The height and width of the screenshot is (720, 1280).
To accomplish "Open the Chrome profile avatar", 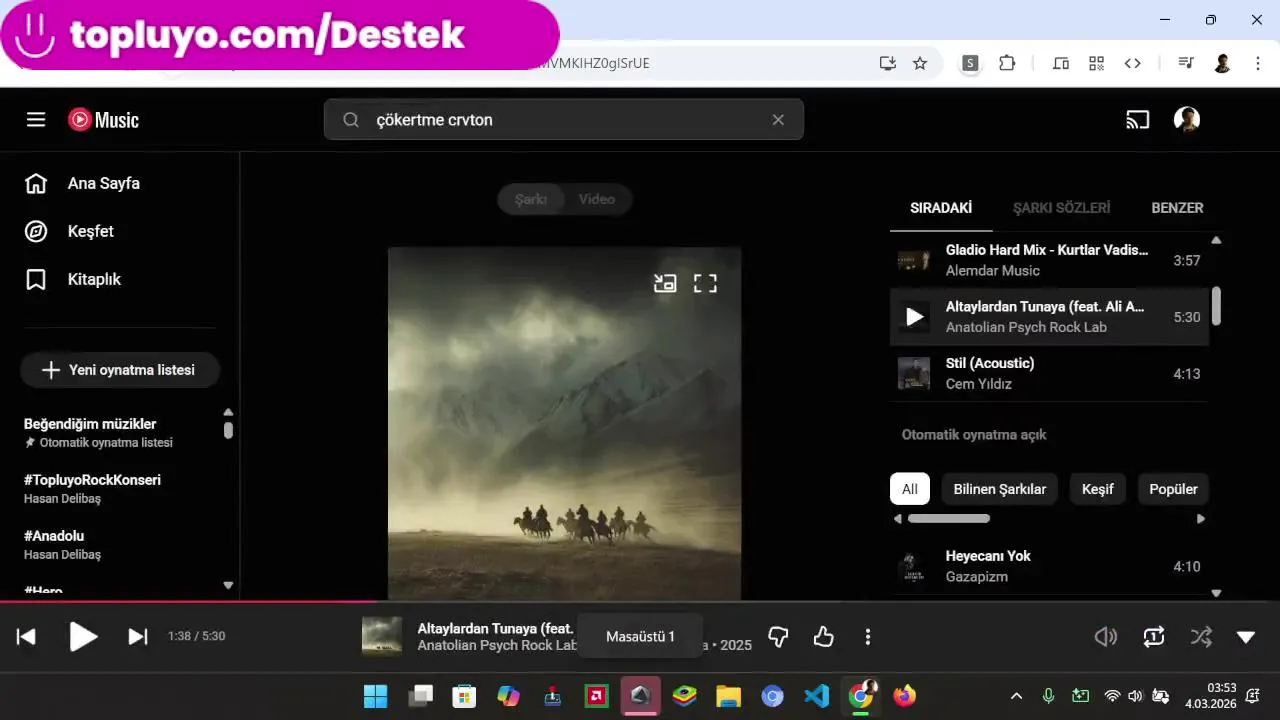I will click(x=1222, y=63).
